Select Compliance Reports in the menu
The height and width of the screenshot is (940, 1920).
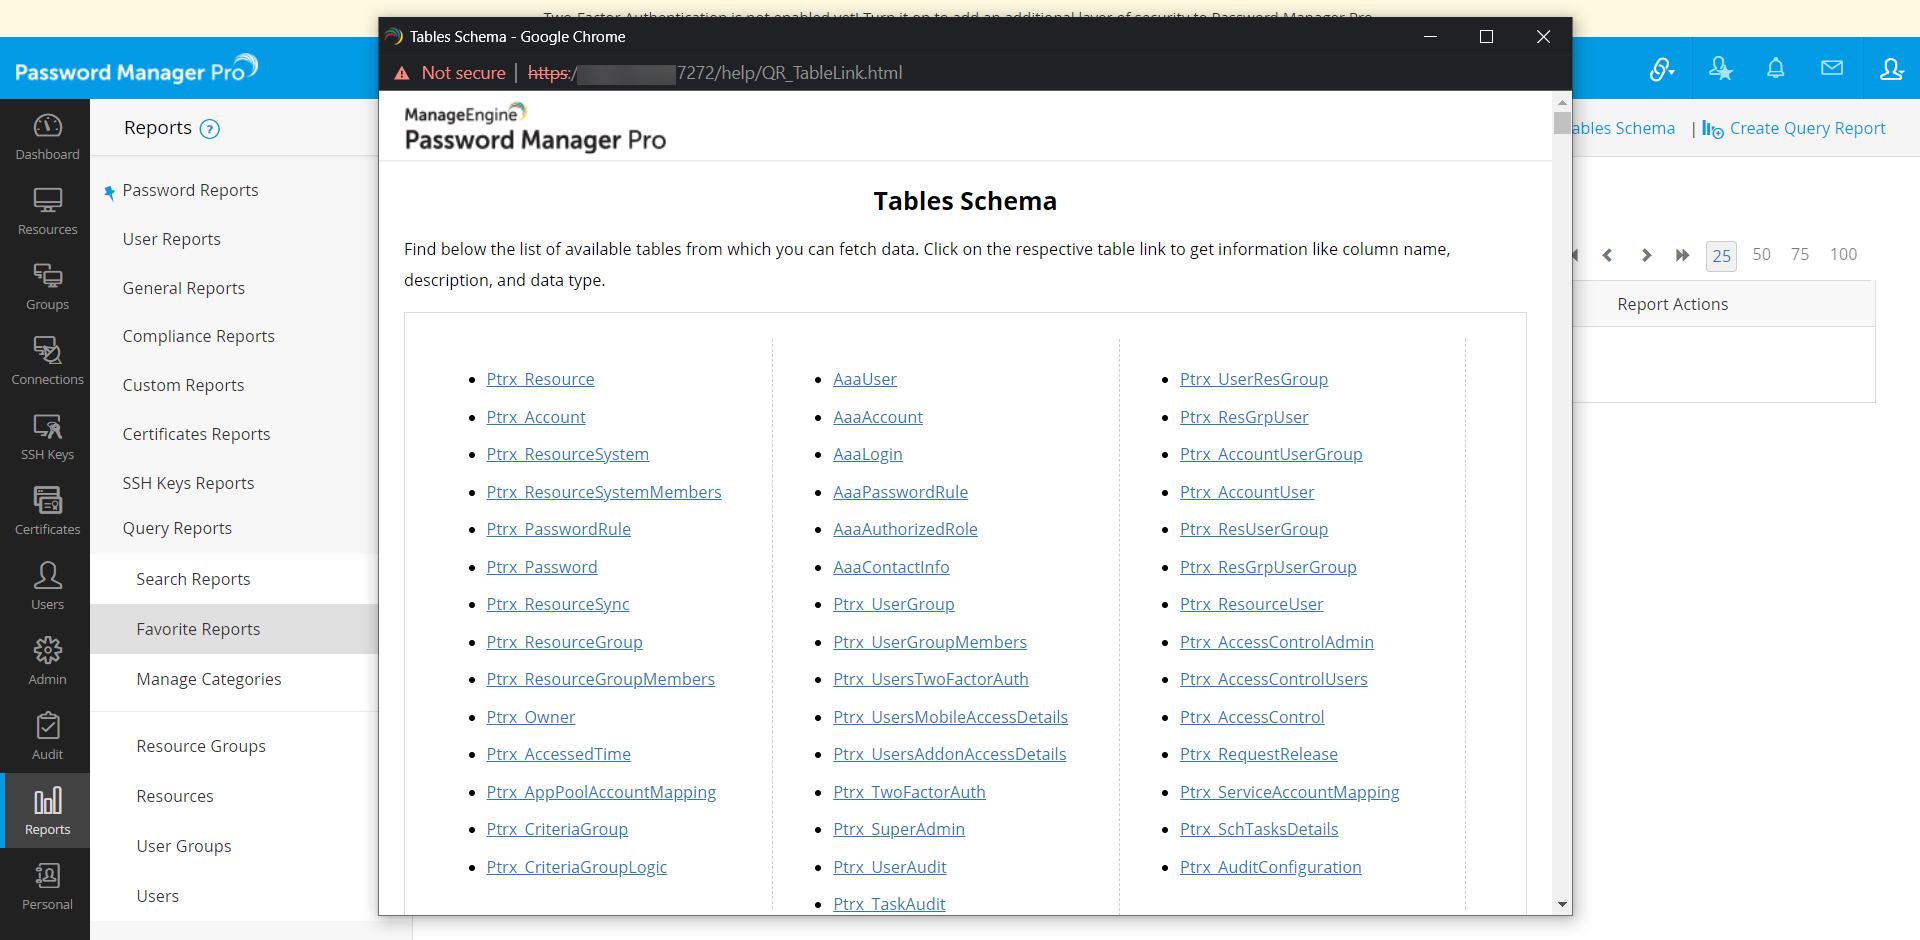(198, 337)
